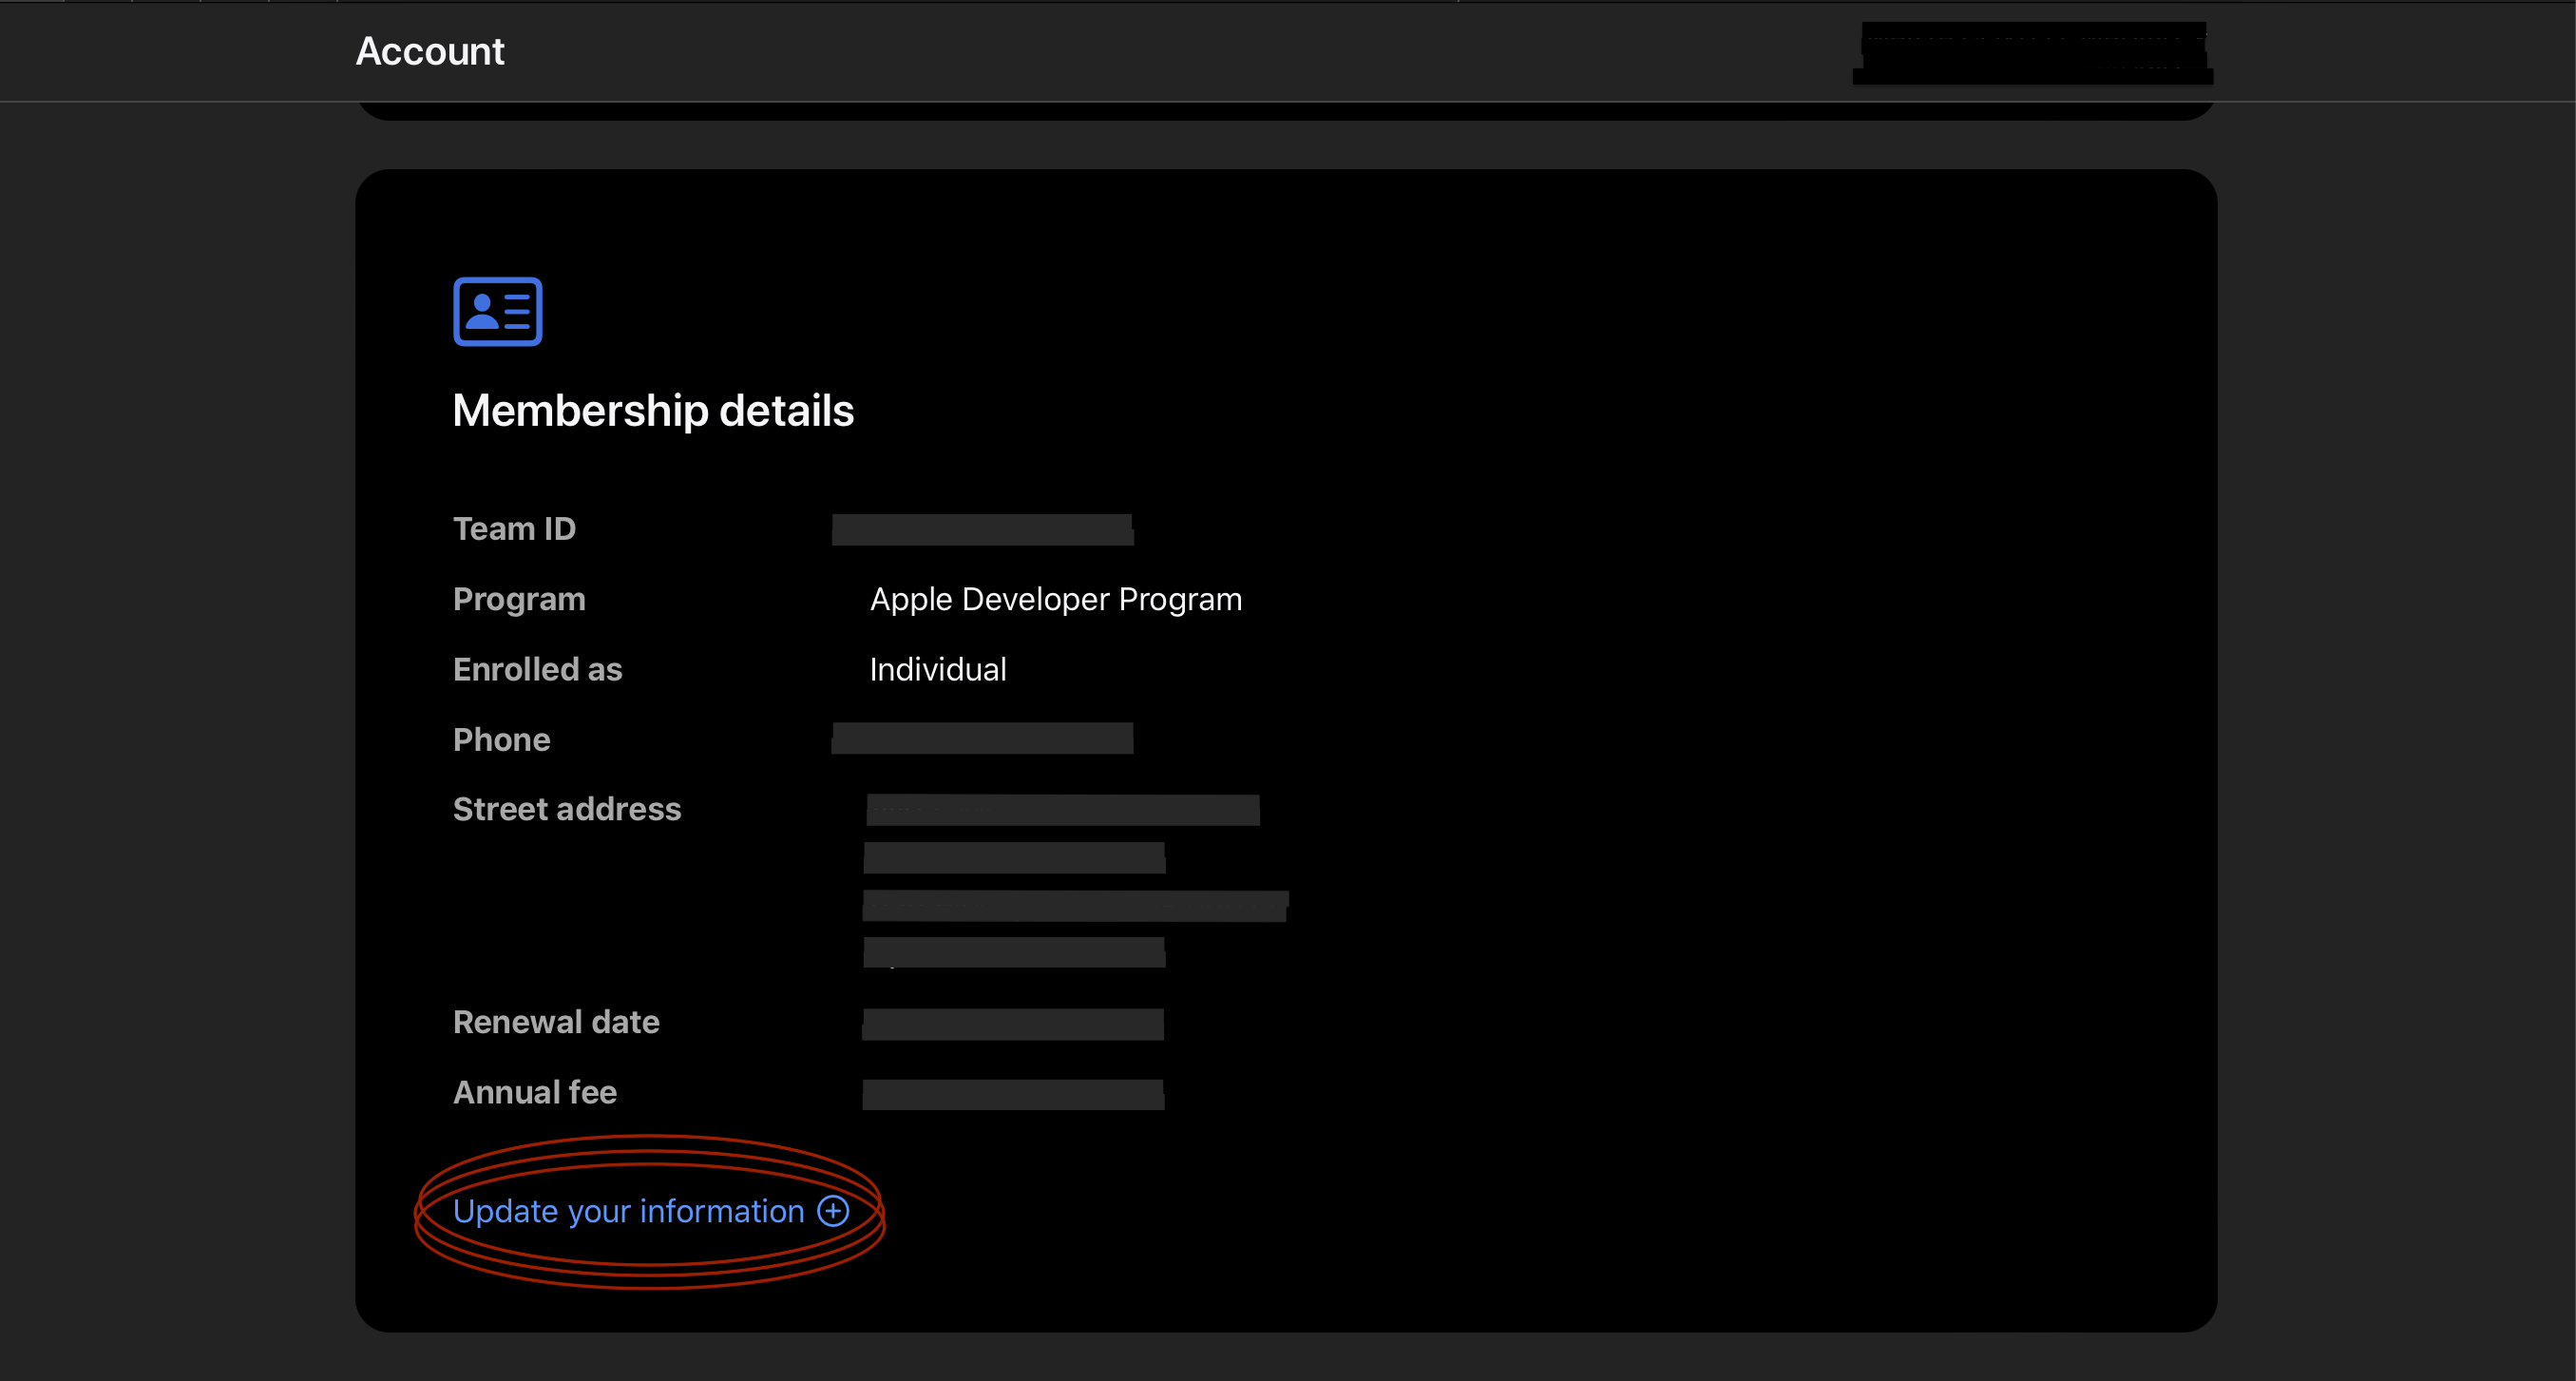Image resolution: width=2576 pixels, height=1381 pixels.
Task: Click the Membership details heading
Action: coord(653,411)
